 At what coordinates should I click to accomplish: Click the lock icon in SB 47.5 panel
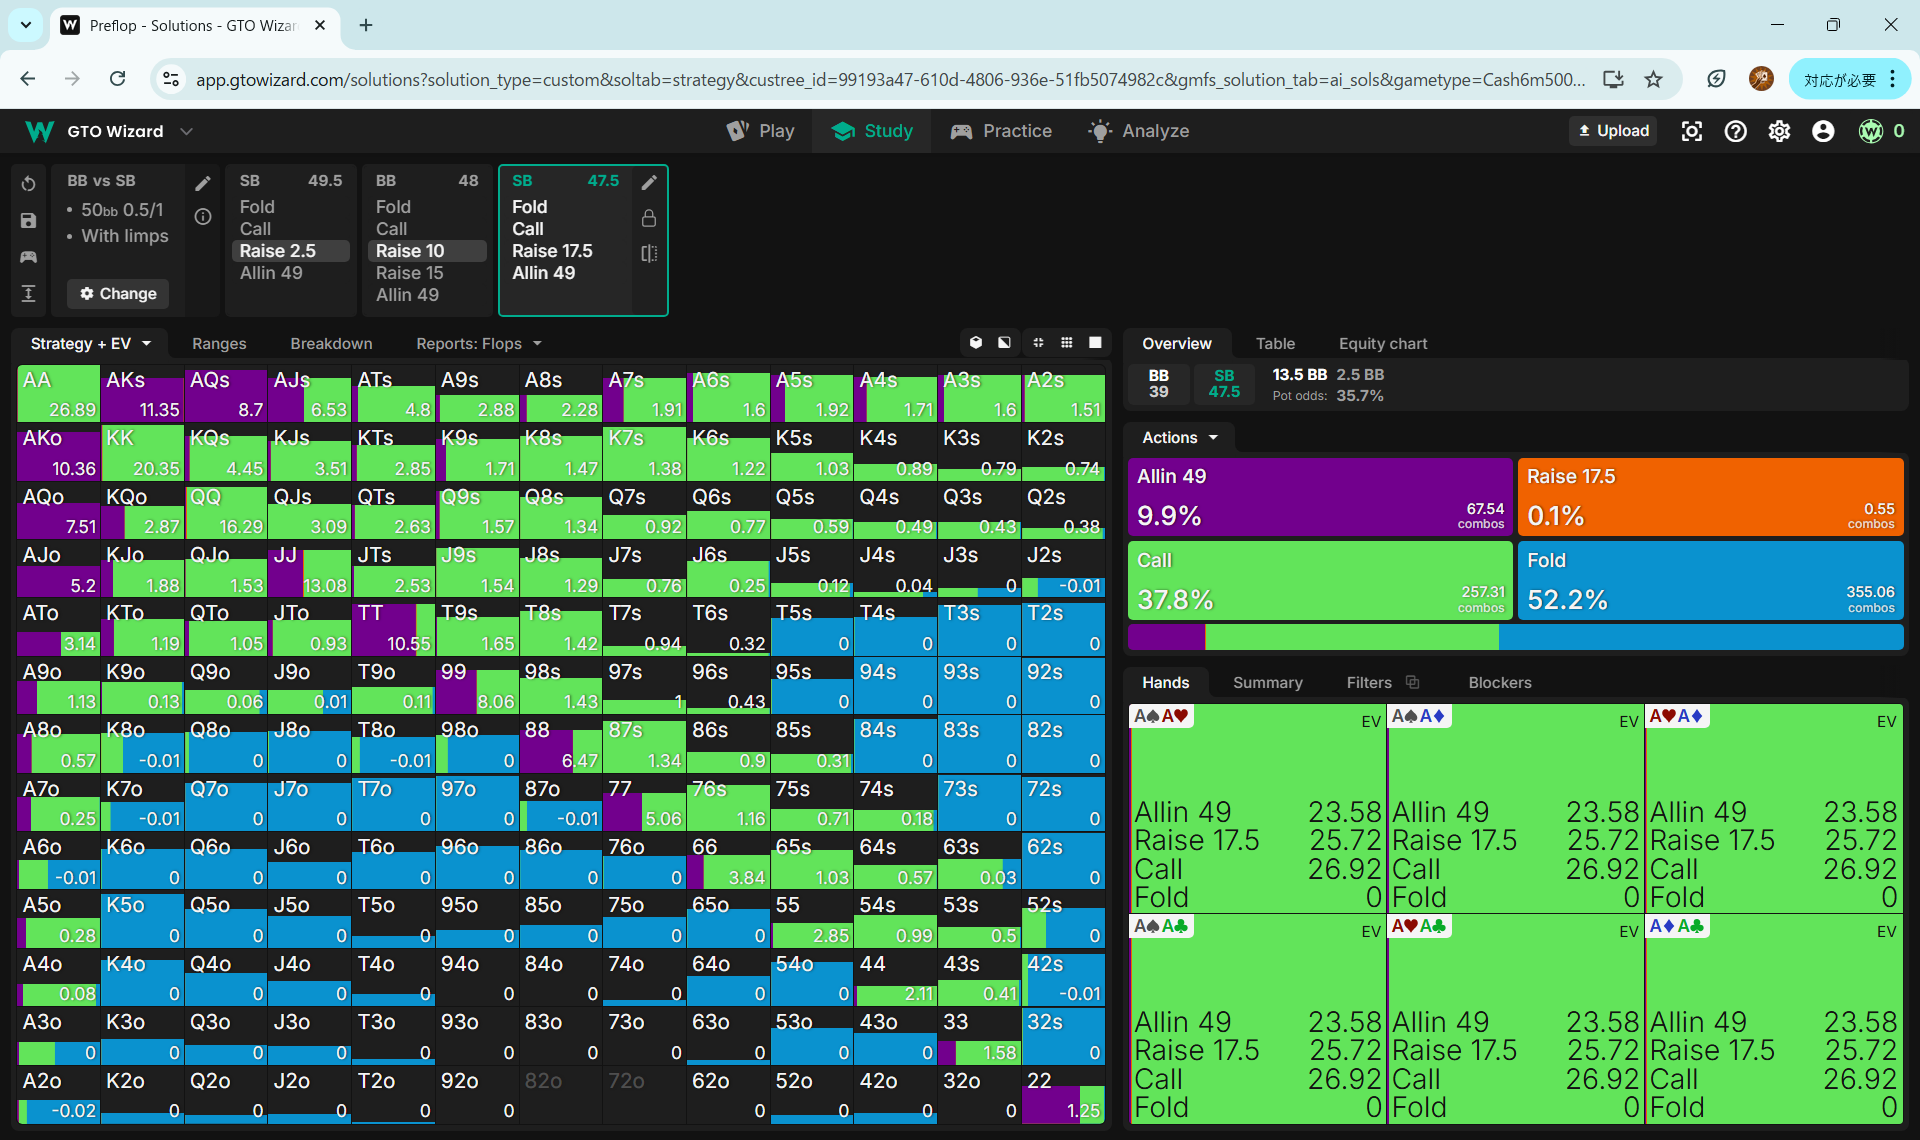coord(649,218)
